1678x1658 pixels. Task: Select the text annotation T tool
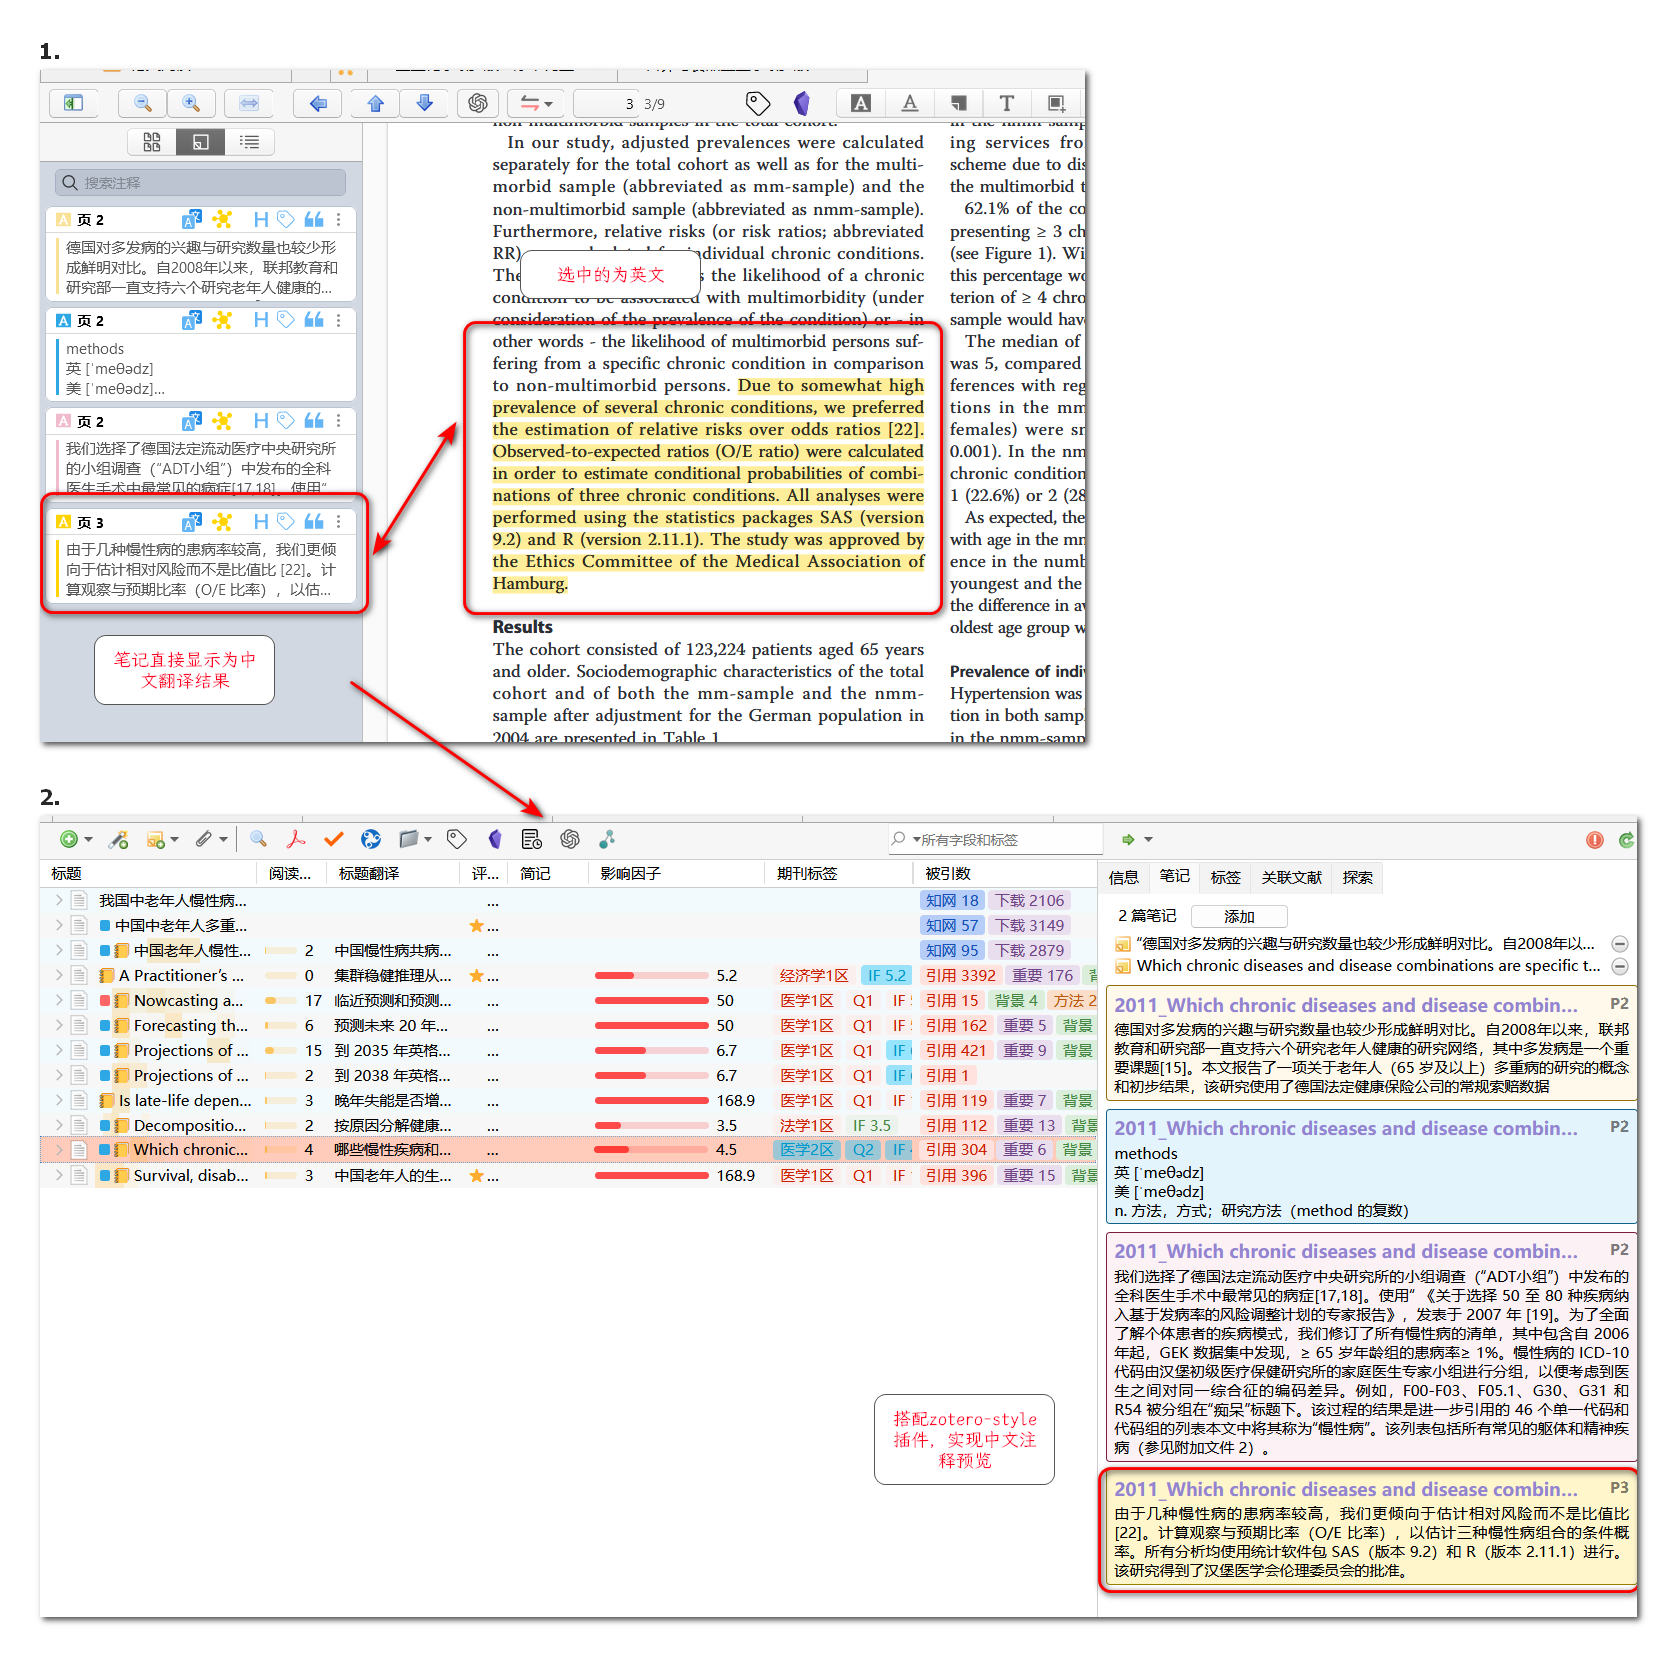click(1007, 103)
